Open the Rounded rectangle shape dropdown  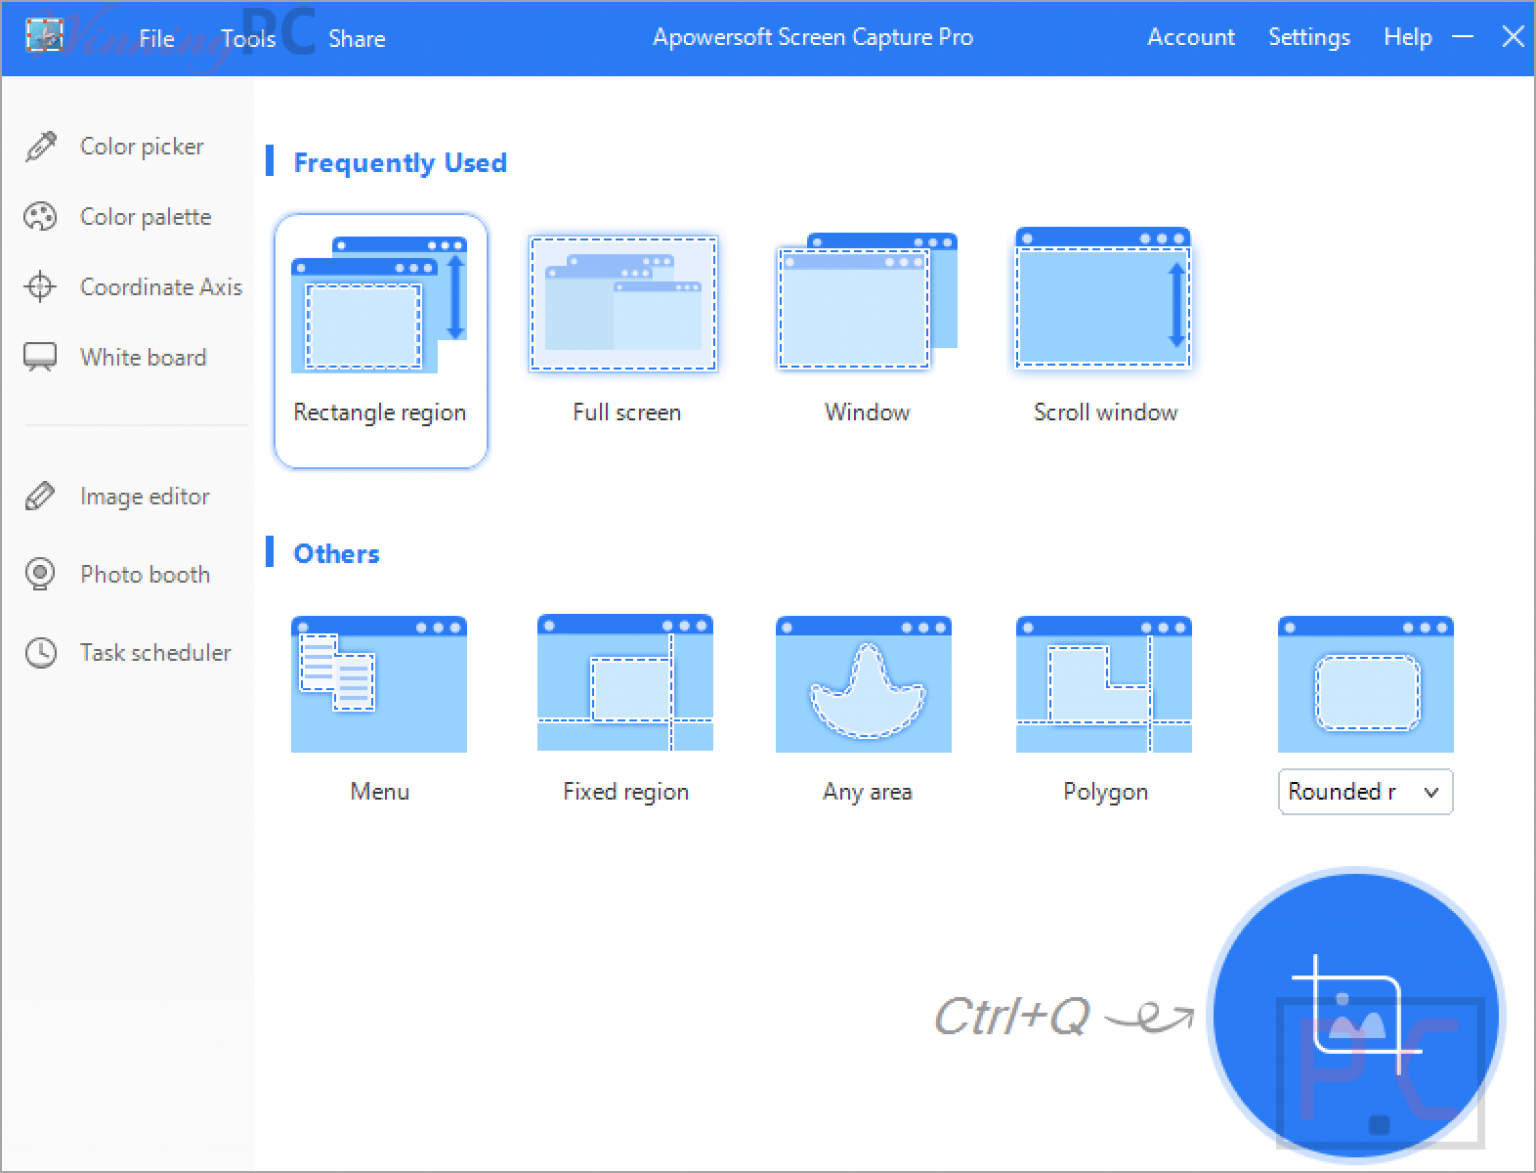click(1365, 791)
